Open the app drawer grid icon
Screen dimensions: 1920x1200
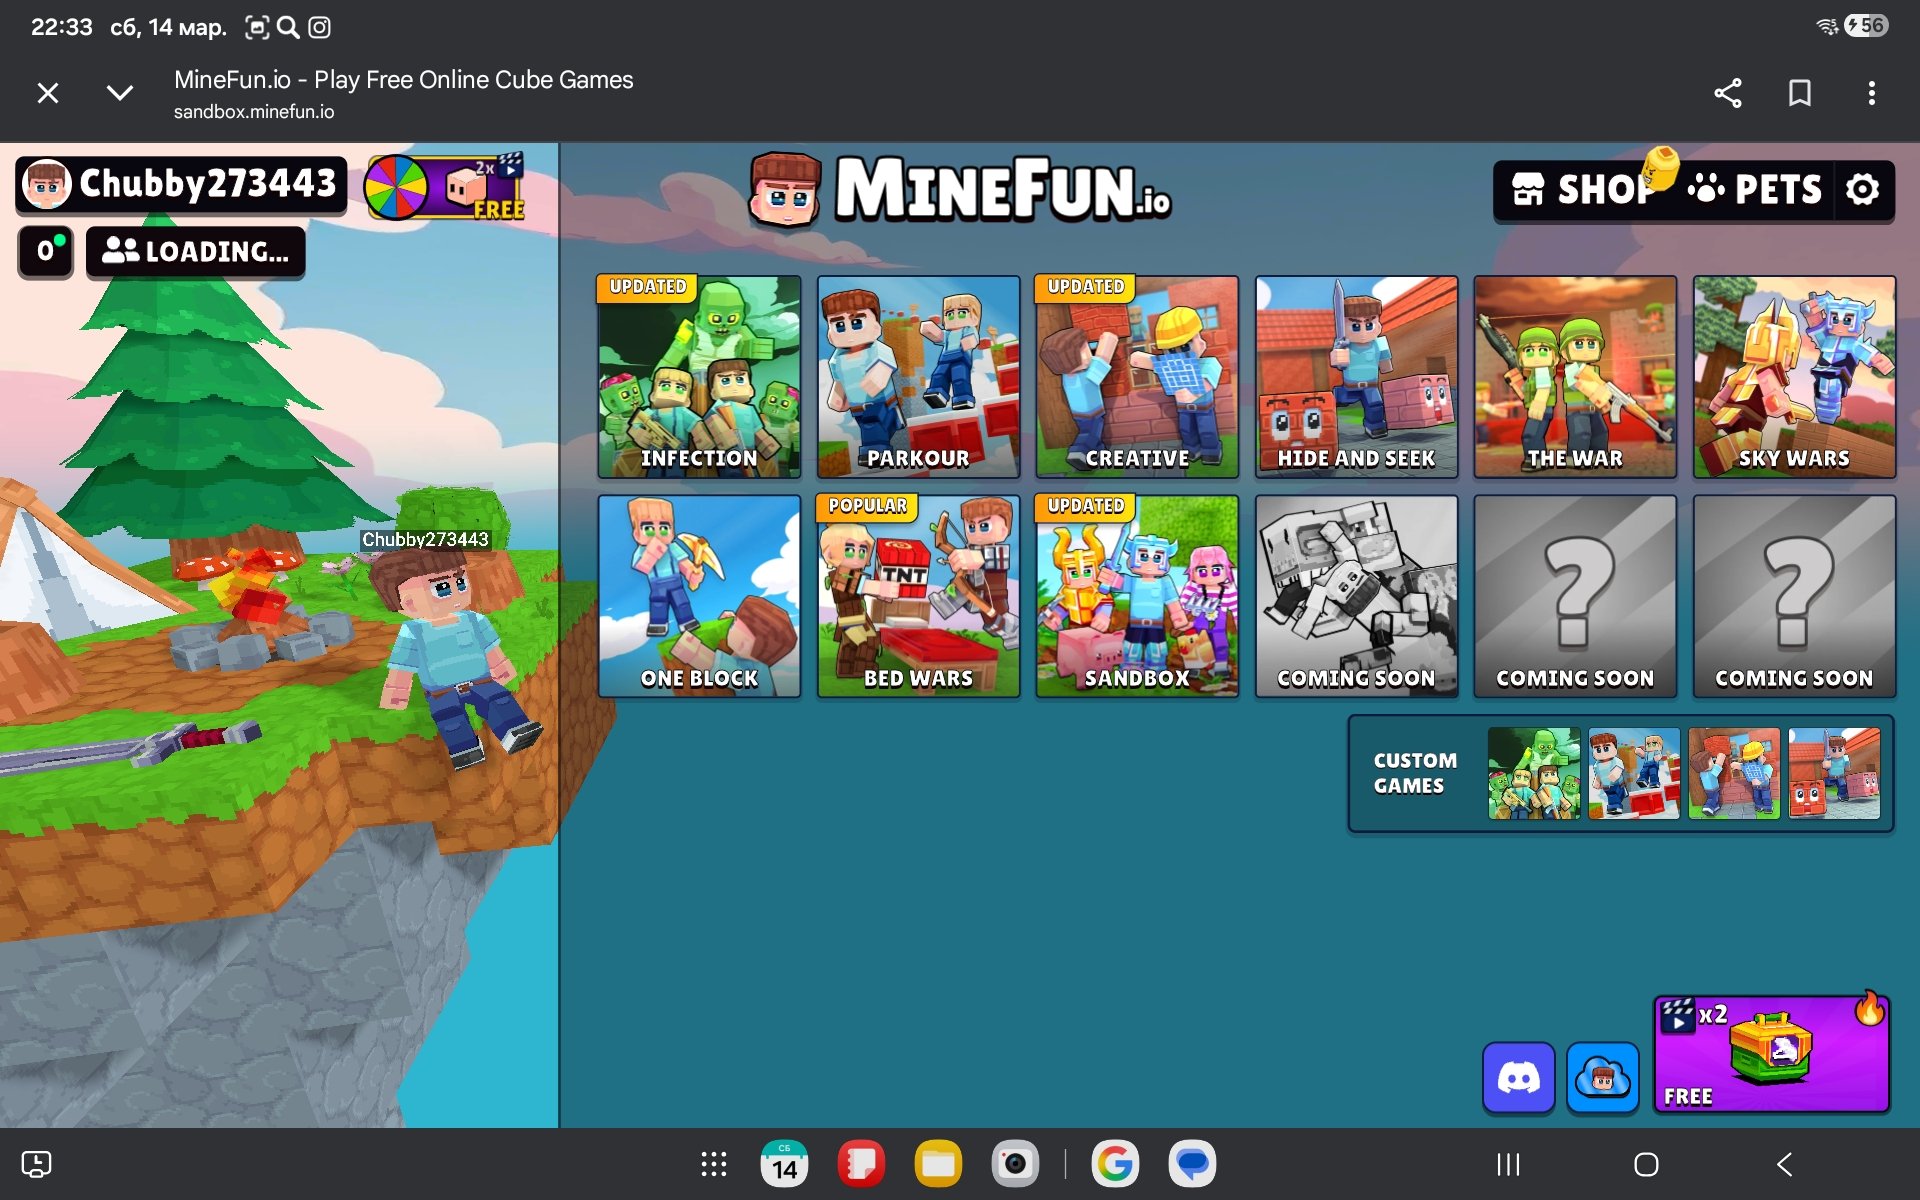coord(714,1164)
